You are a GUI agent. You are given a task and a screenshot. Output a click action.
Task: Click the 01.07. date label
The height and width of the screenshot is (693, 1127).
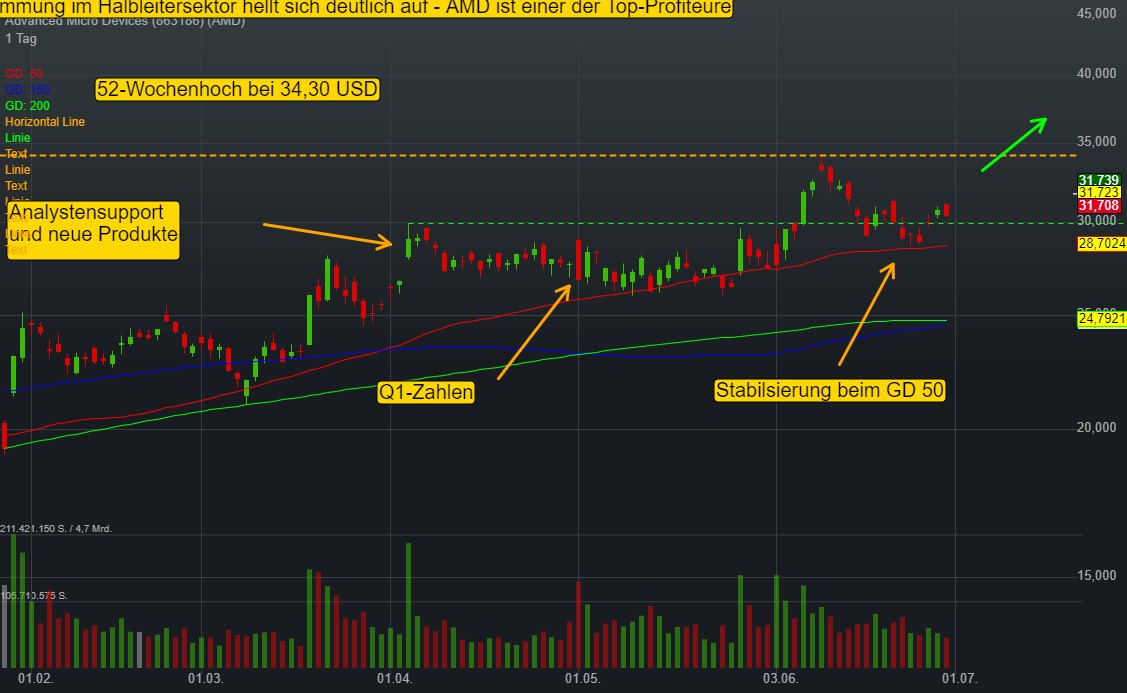[960, 678]
